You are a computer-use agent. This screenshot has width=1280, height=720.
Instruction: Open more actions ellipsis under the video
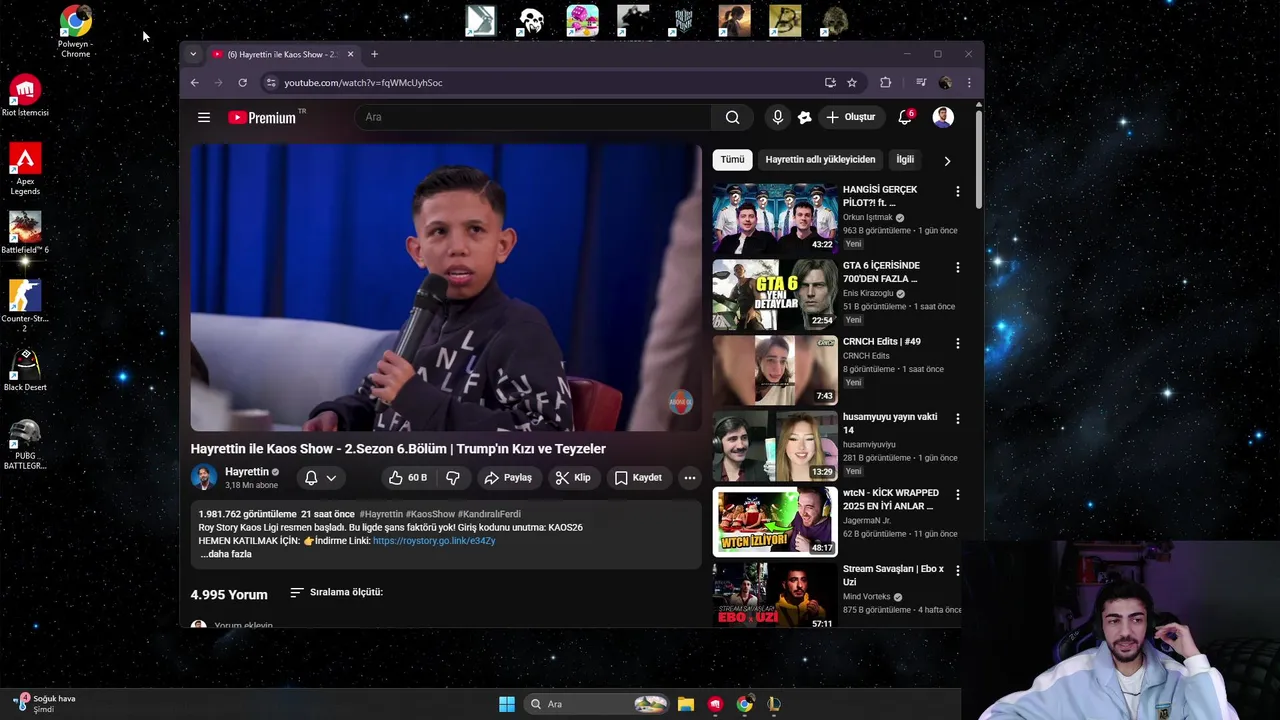point(689,478)
